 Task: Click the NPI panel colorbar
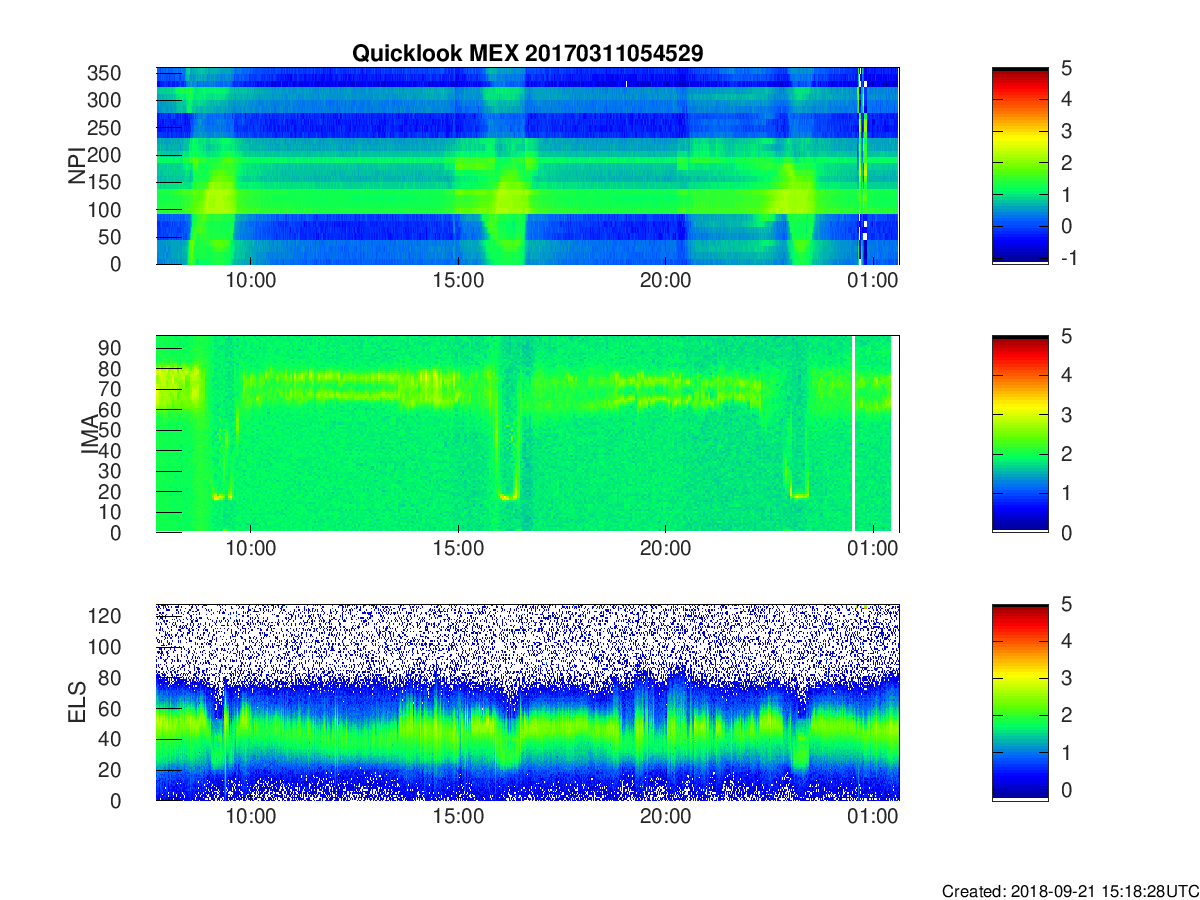click(1020, 166)
